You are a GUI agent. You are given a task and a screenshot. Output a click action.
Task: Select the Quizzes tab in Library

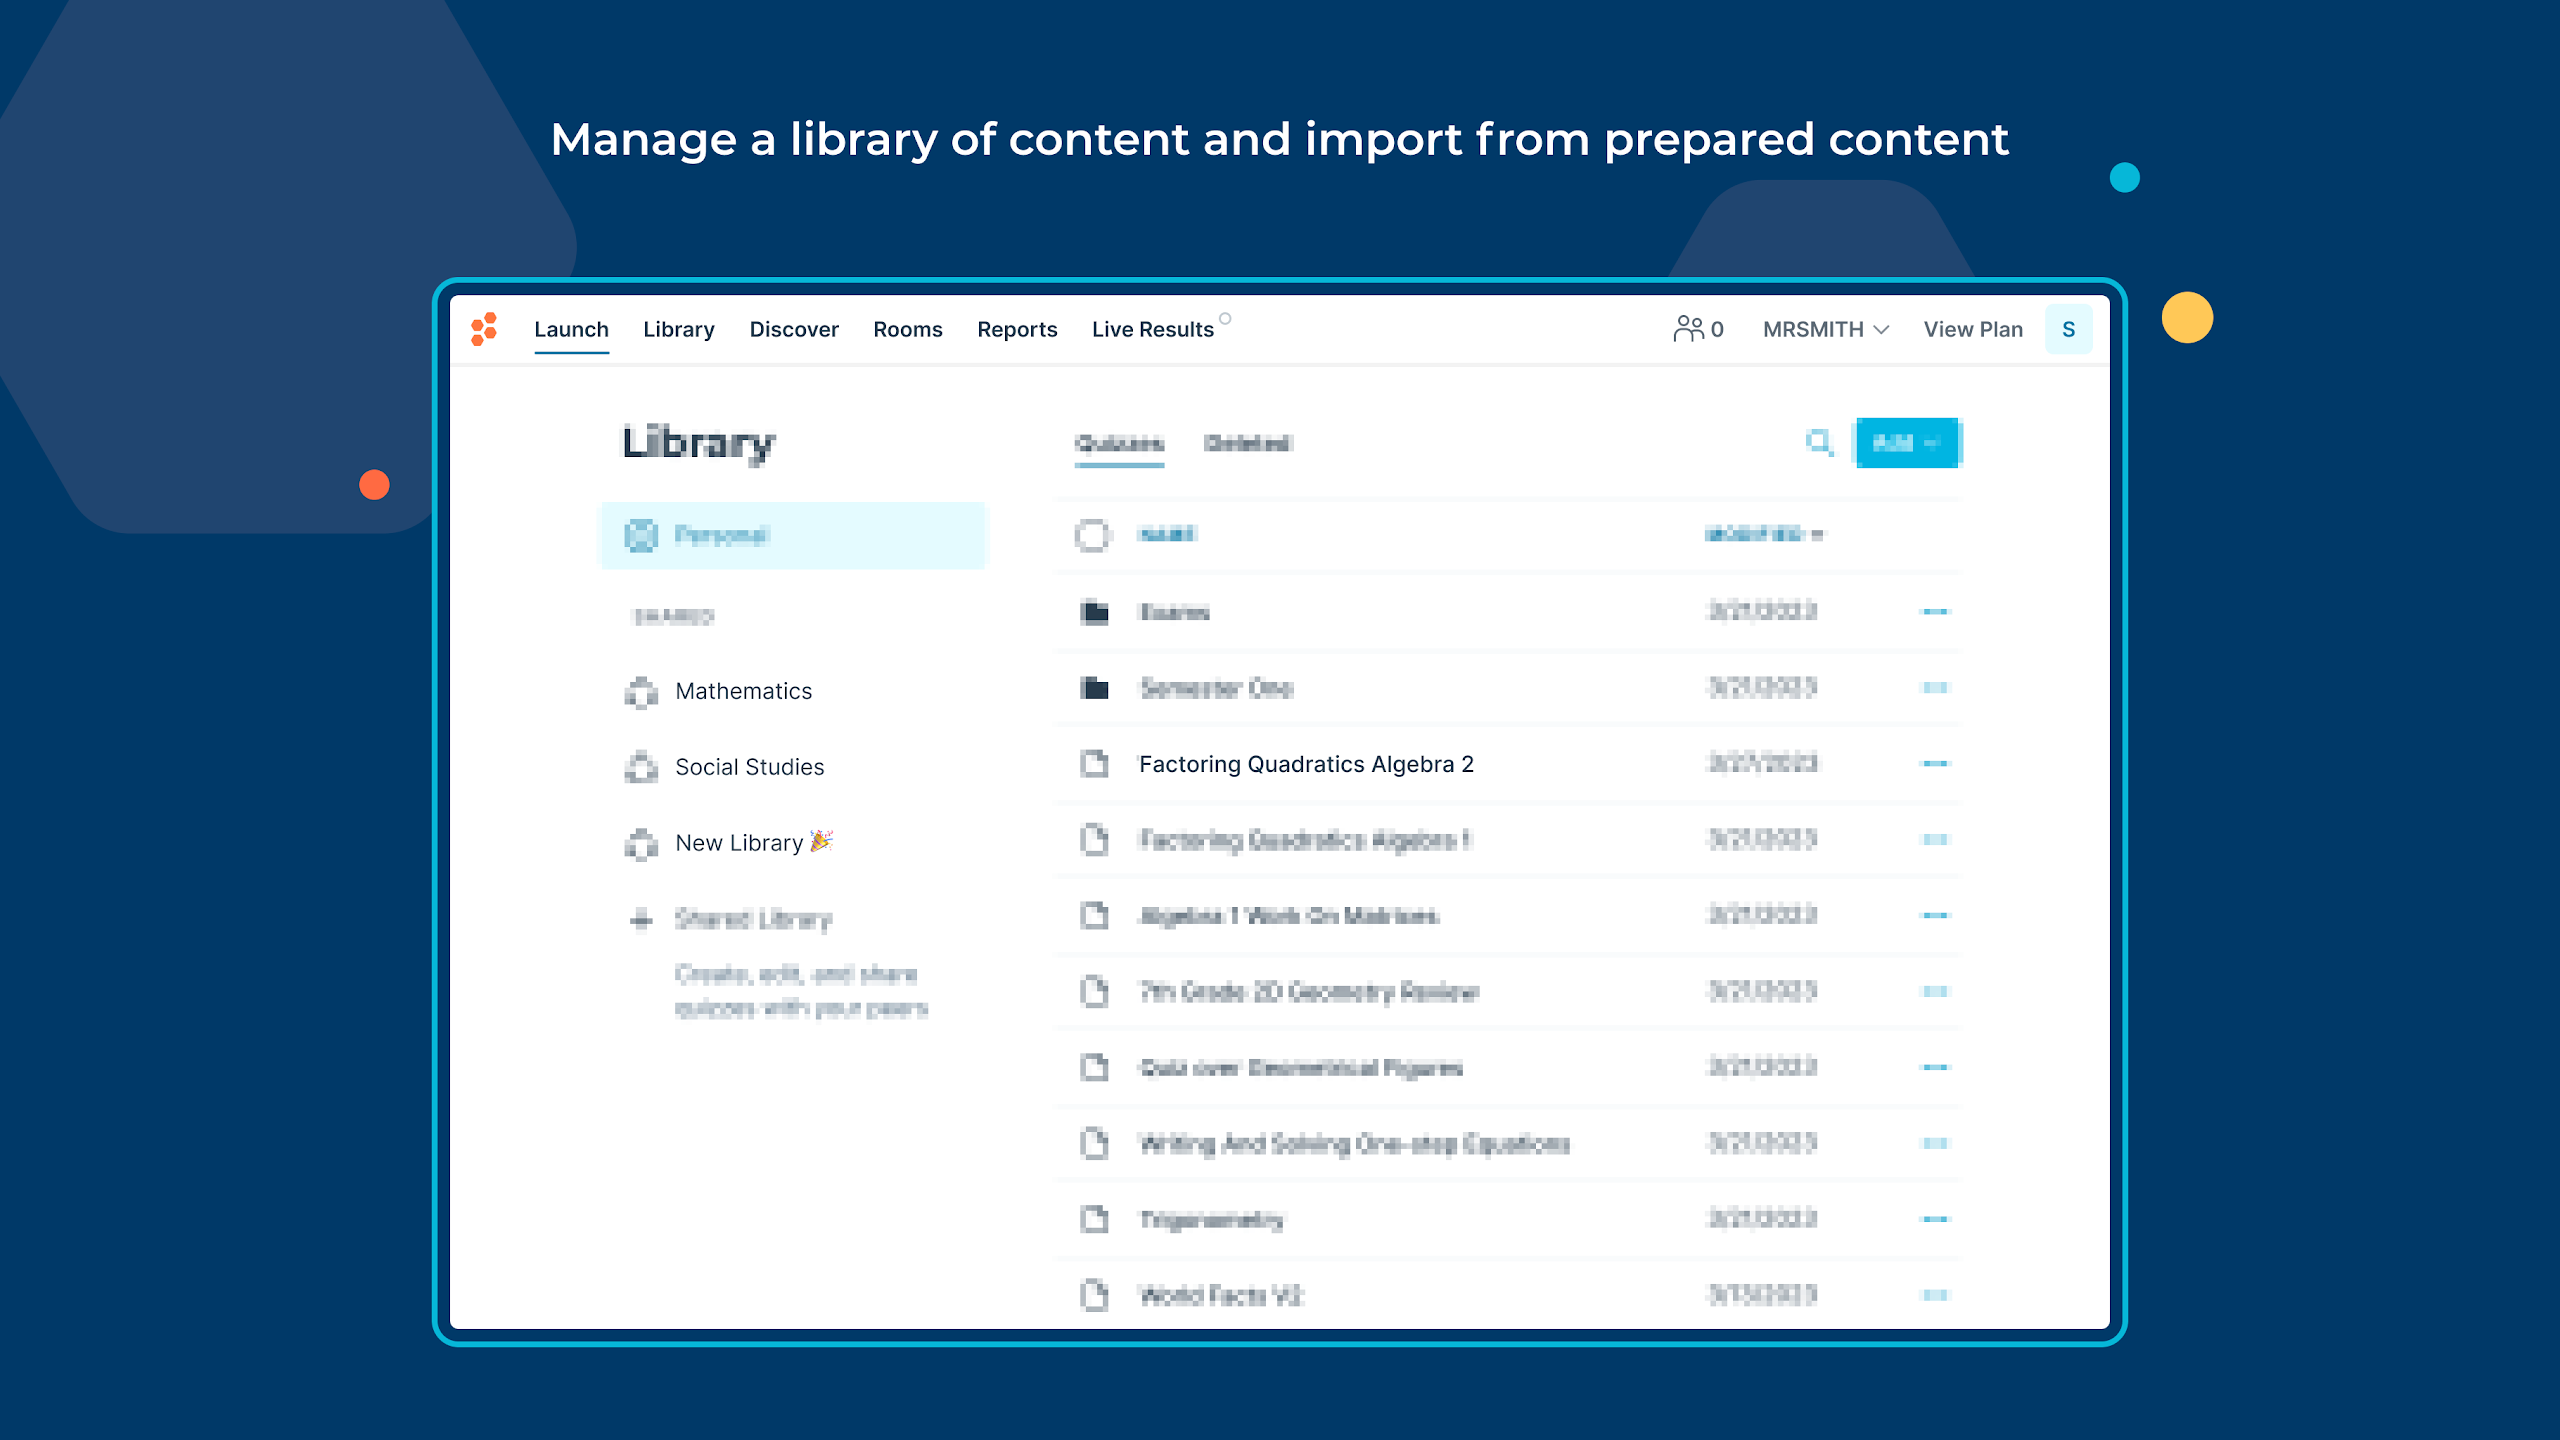[1119, 443]
